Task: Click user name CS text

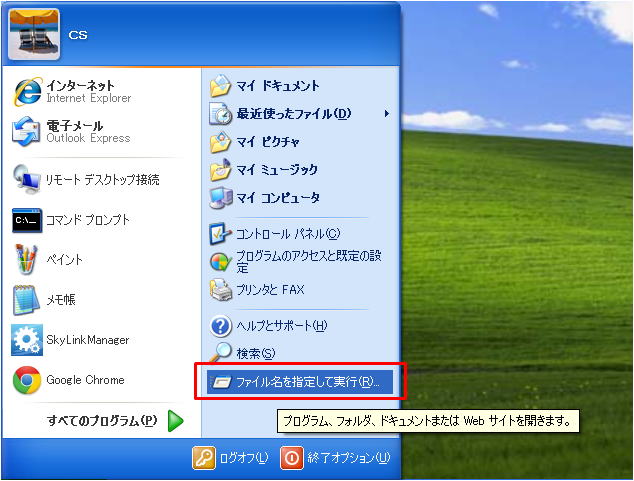Action: [x=78, y=35]
